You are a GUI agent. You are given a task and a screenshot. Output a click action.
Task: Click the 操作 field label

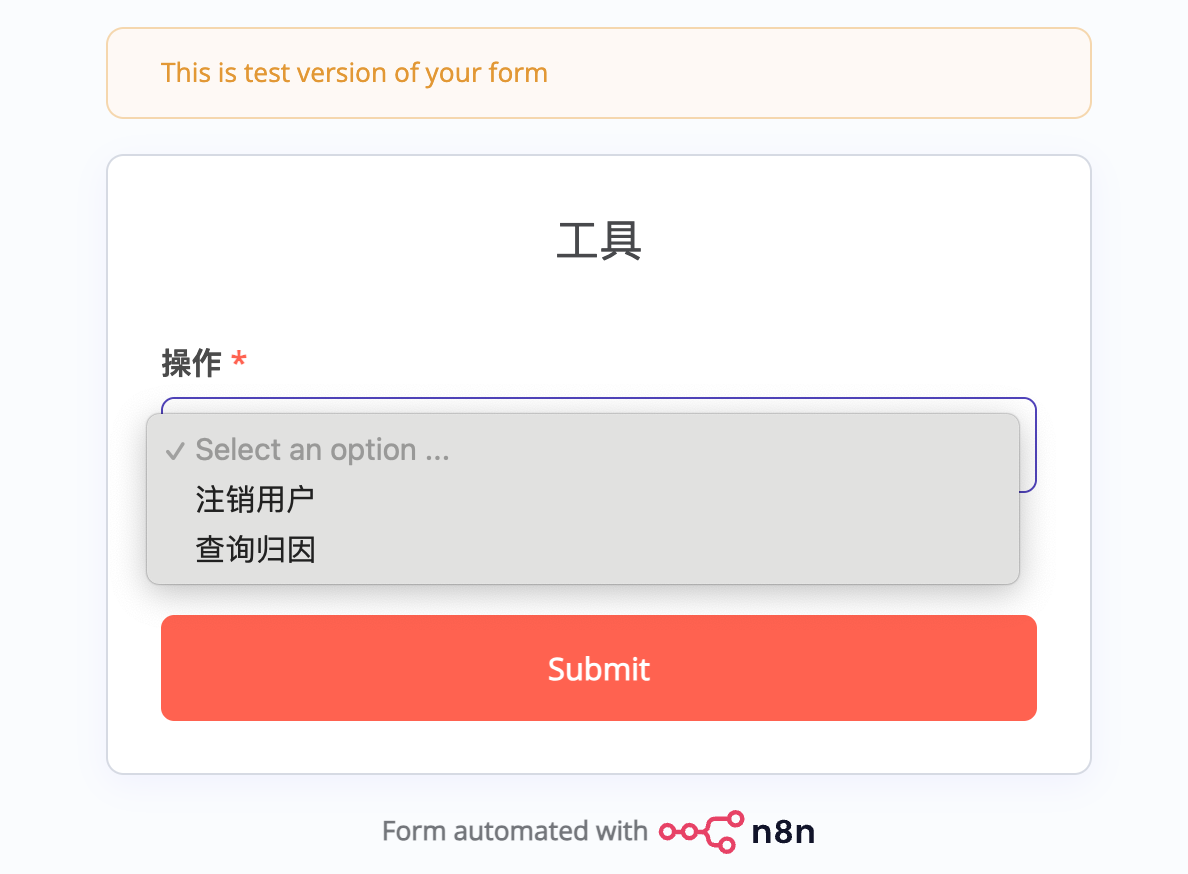click(x=191, y=363)
